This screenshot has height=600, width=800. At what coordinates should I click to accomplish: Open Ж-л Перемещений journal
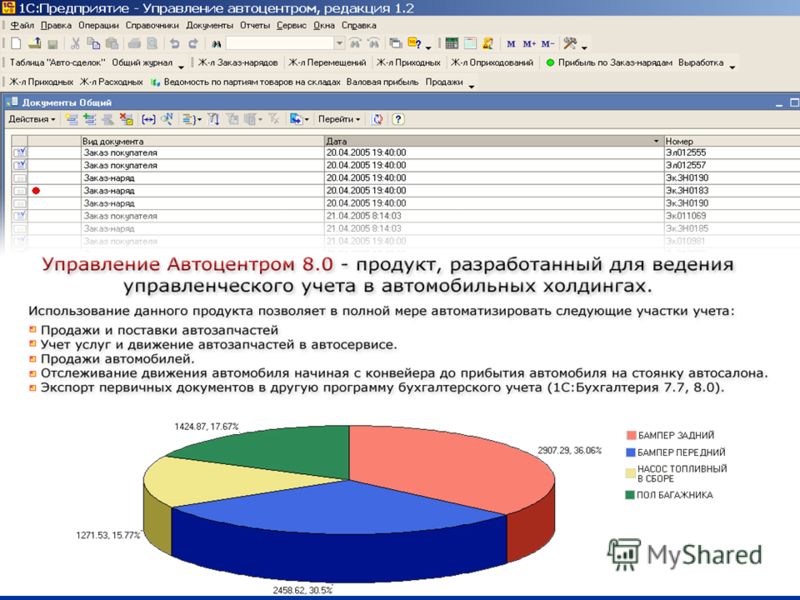(x=328, y=62)
